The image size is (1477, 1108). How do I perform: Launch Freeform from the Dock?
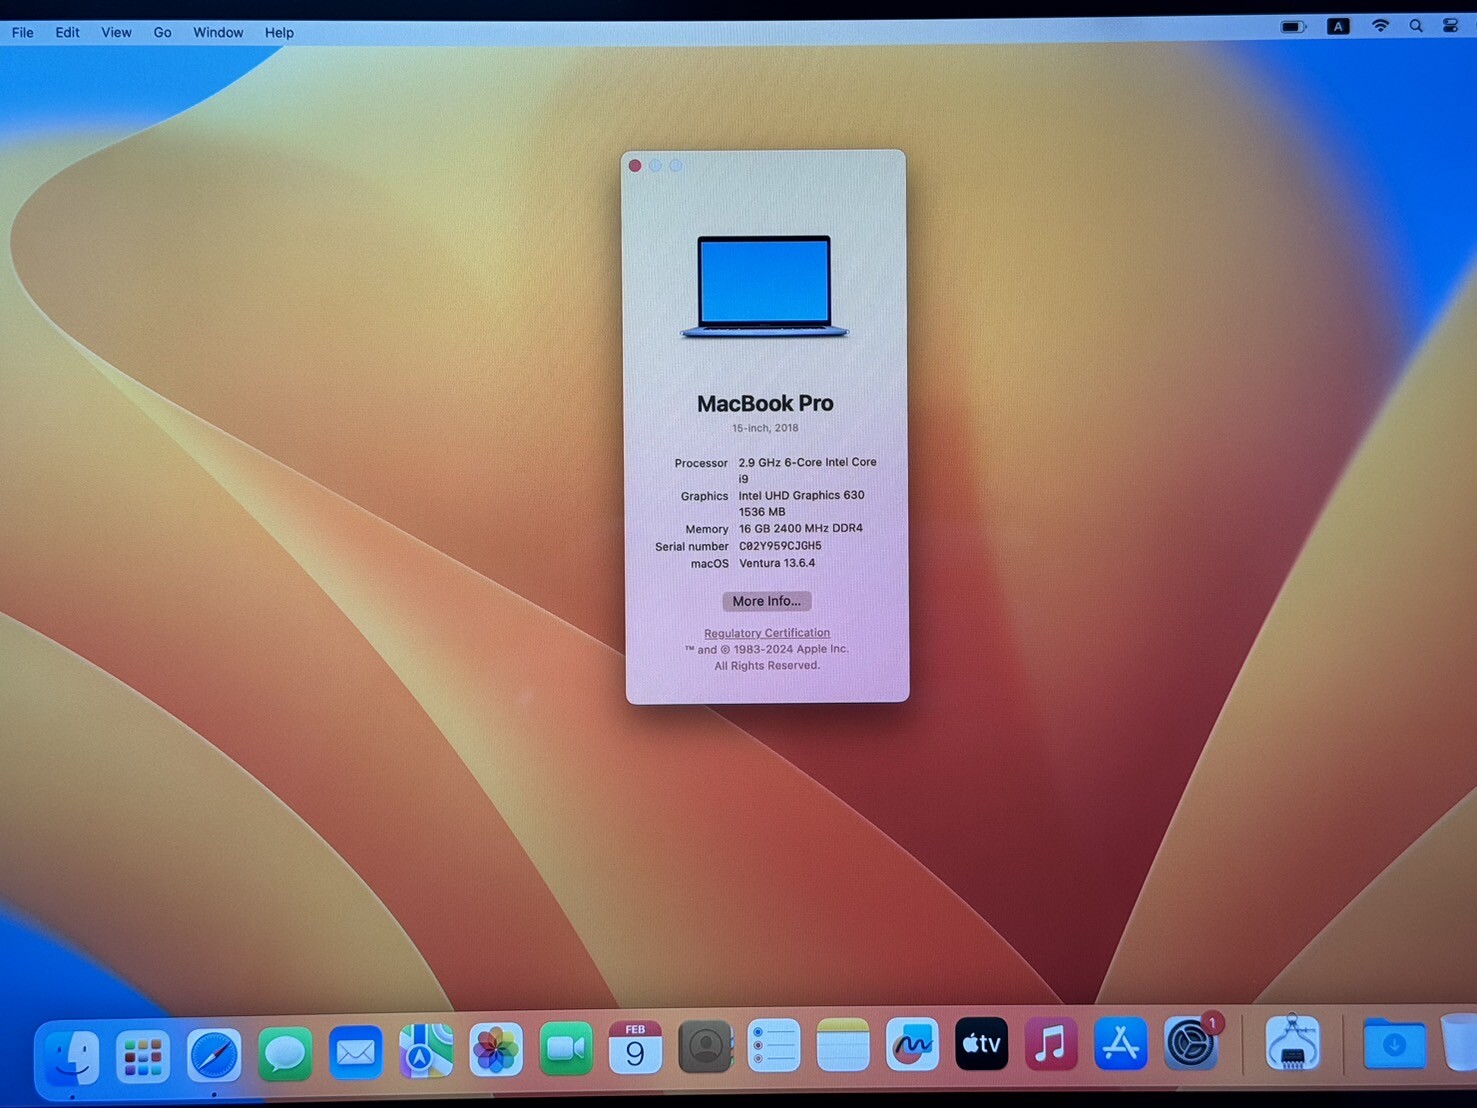point(912,1044)
